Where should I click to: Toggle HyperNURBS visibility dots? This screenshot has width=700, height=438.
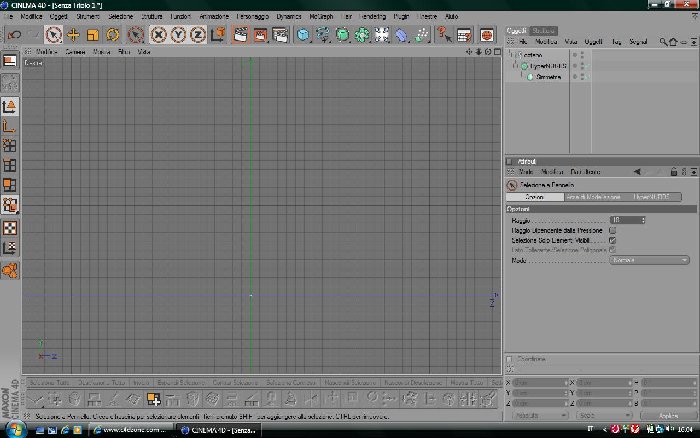[x=582, y=66]
